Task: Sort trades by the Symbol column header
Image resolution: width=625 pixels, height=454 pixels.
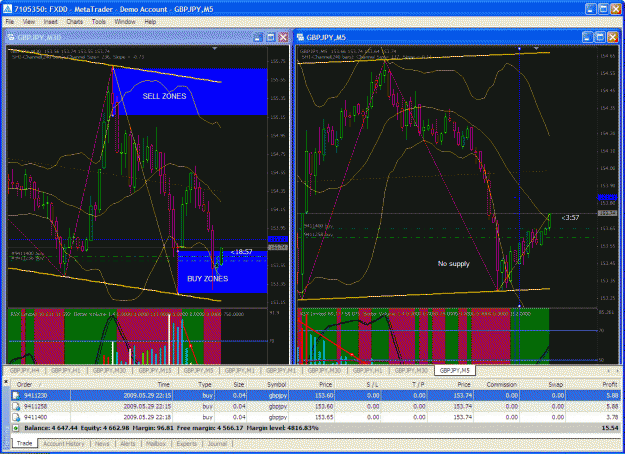Action: click(x=267, y=385)
